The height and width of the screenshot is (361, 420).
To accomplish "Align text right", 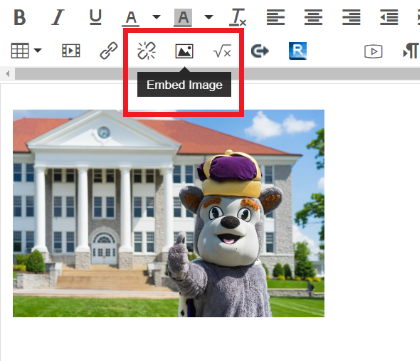I will click(x=351, y=17).
